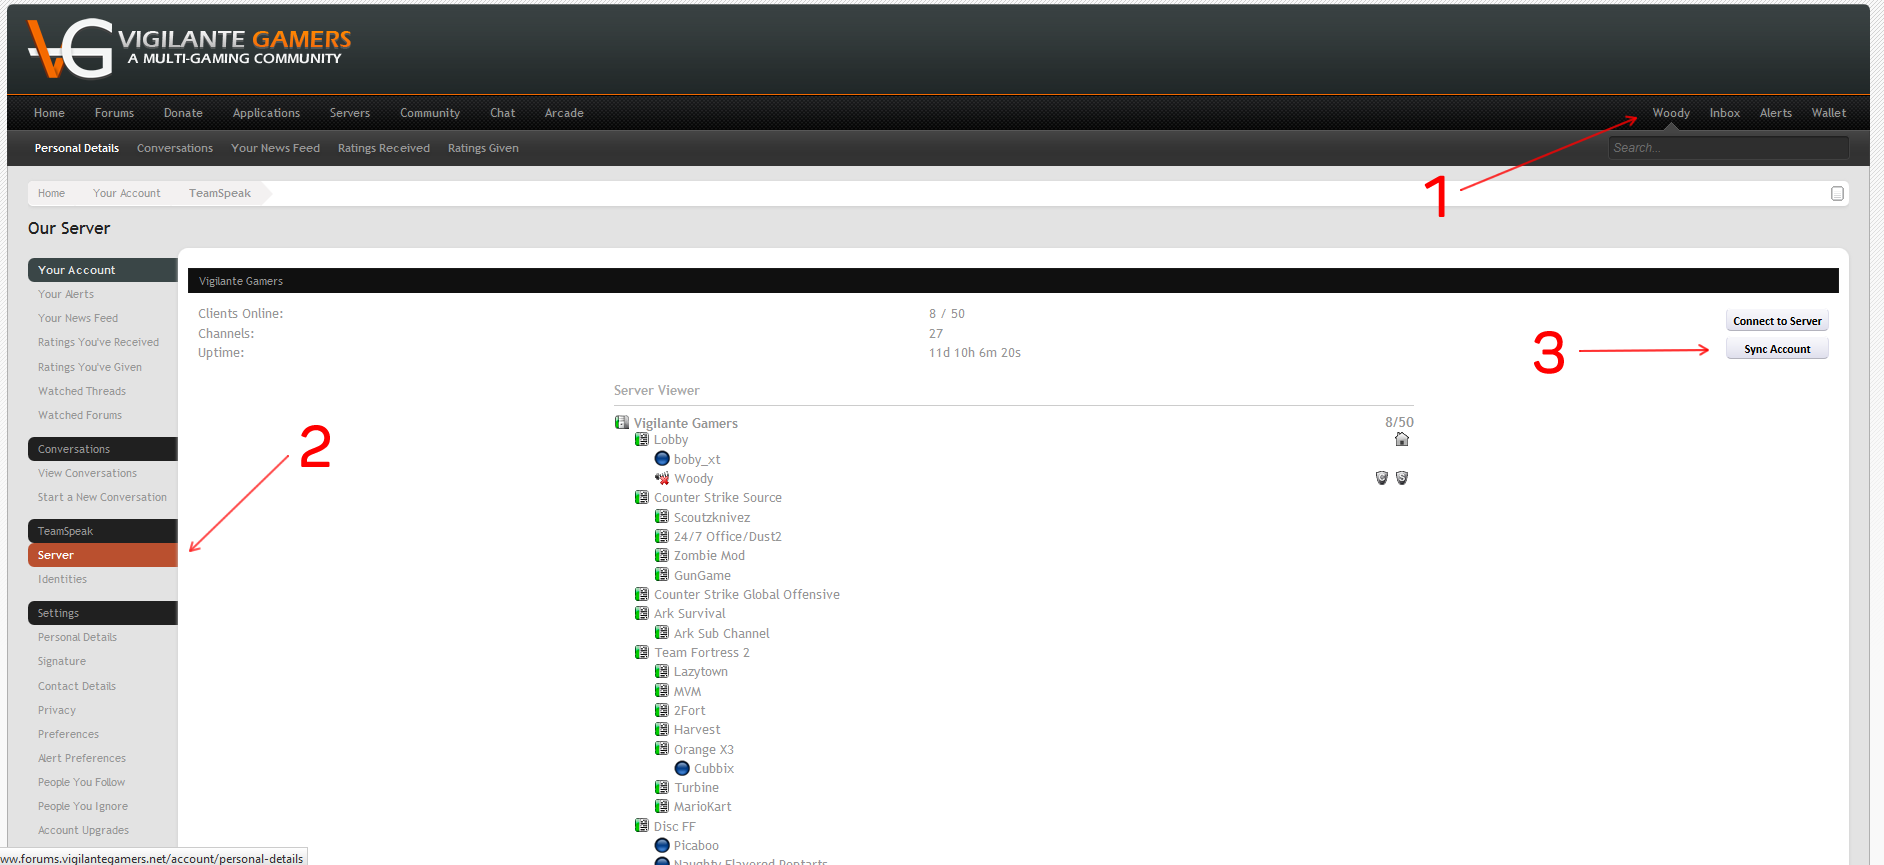1884x865 pixels.
Task: Select the Team Fortress 2 channel
Action: click(x=701, y=652)
